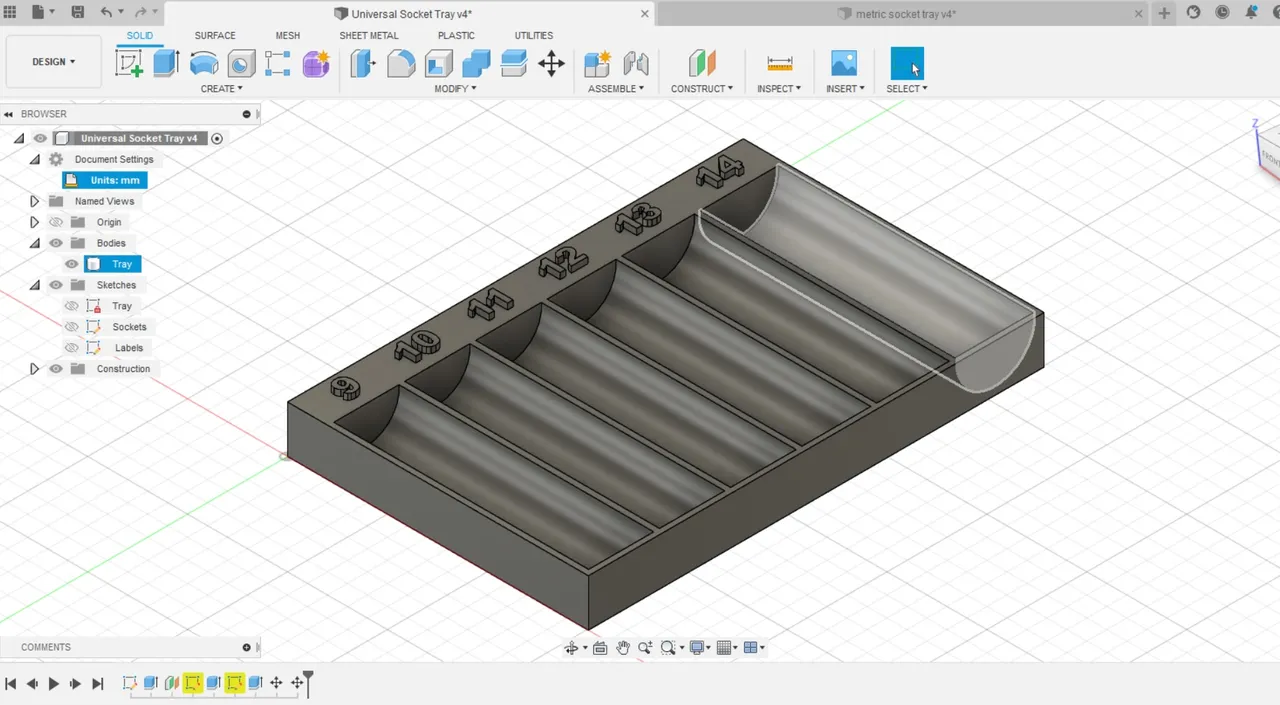The width and height of the screenshot is (1280, 705).
Task: Expand the COMMENTS panel
Action: (x=246, y=647)
